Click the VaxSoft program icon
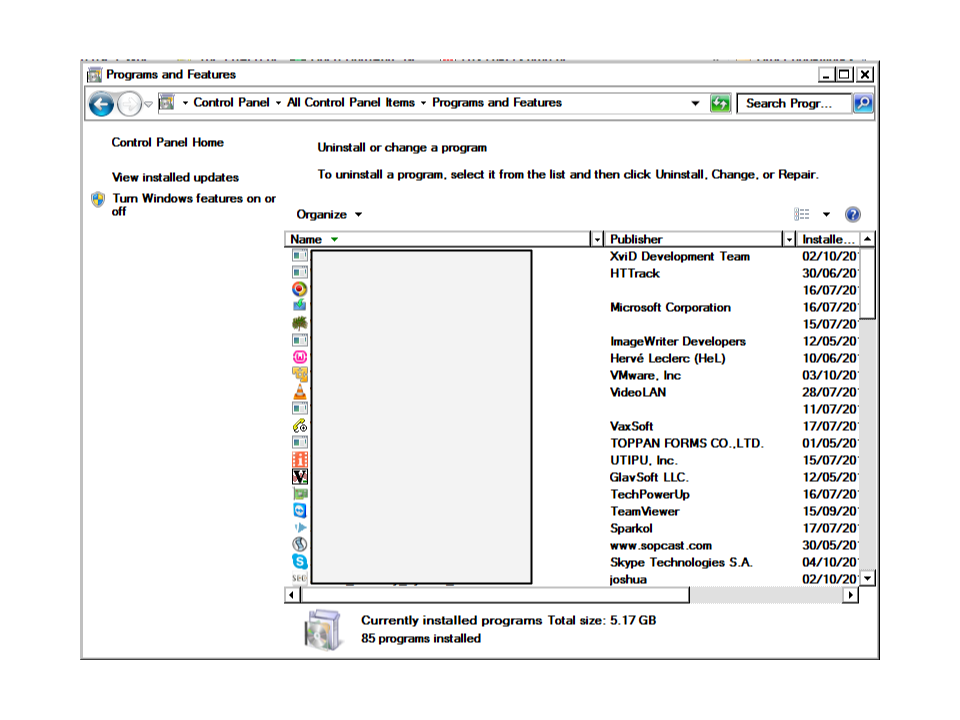Screen dimensions: 960x720 299,426
